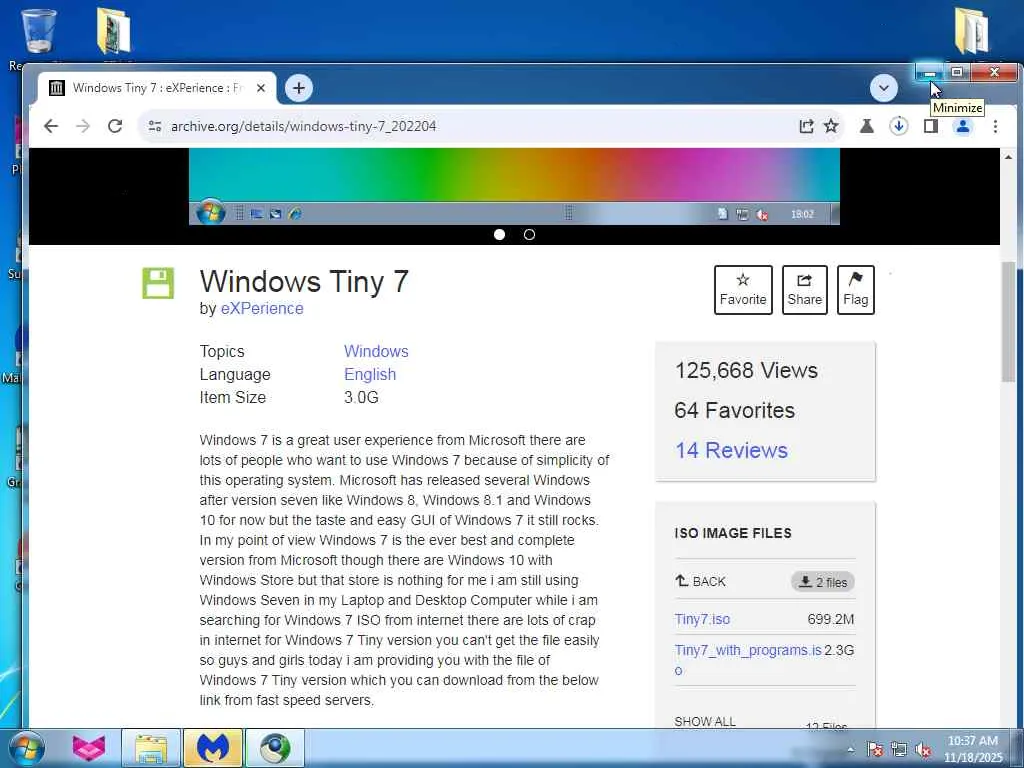
Task: Select the Windows Tiny 7 browser tab
Action: 157,88
